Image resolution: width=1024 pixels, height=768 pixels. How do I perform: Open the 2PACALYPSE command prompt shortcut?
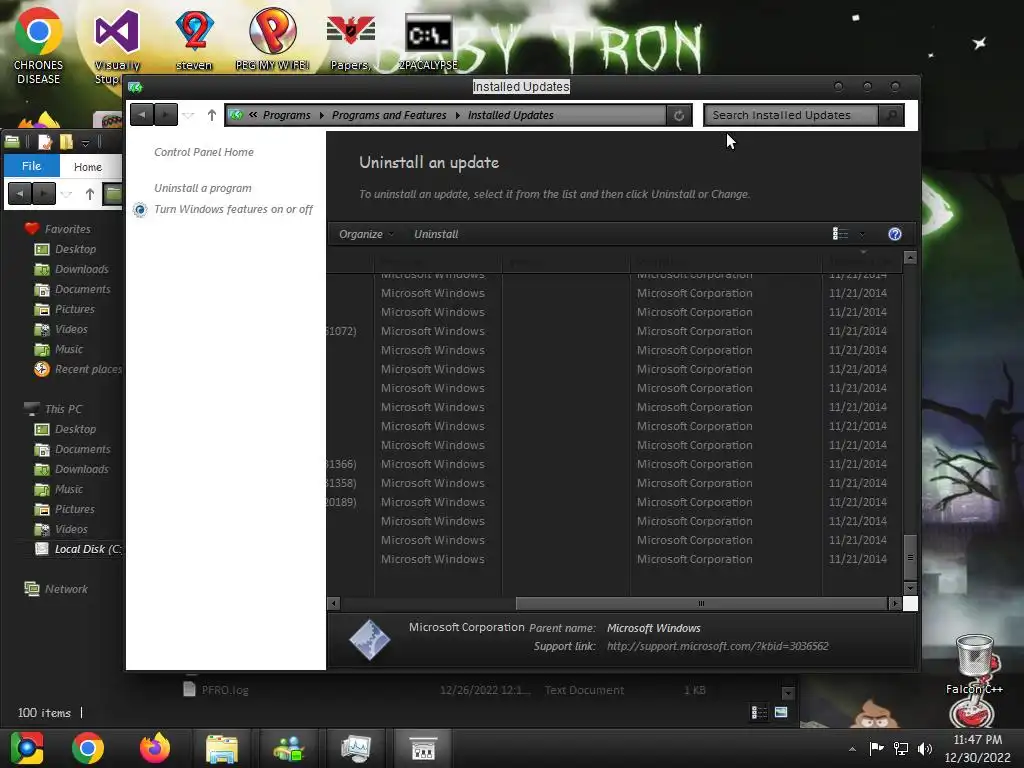(428, 42)
